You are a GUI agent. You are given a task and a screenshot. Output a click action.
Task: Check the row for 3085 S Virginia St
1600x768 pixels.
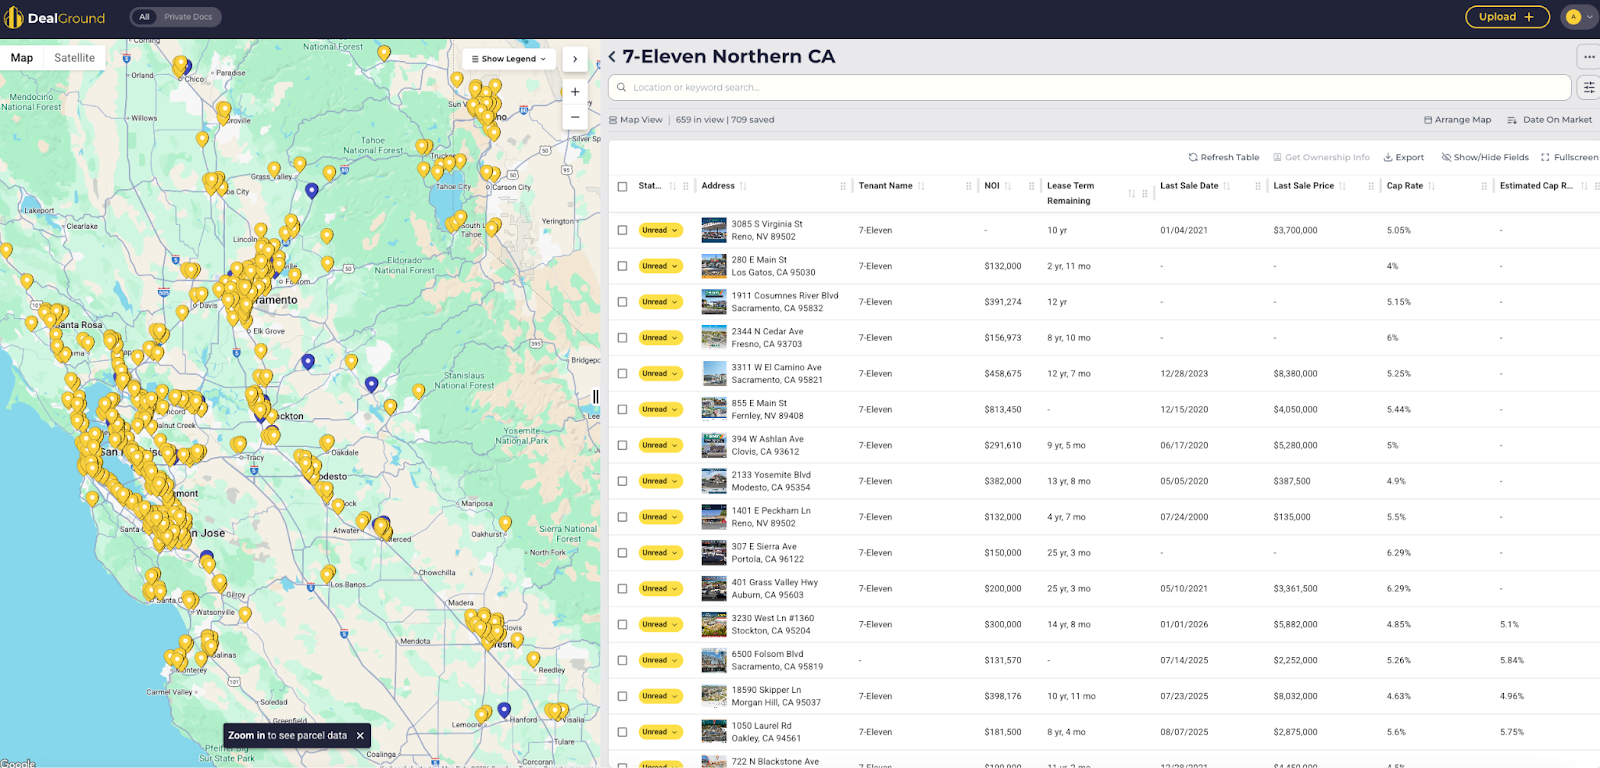[x=622, y=230]
